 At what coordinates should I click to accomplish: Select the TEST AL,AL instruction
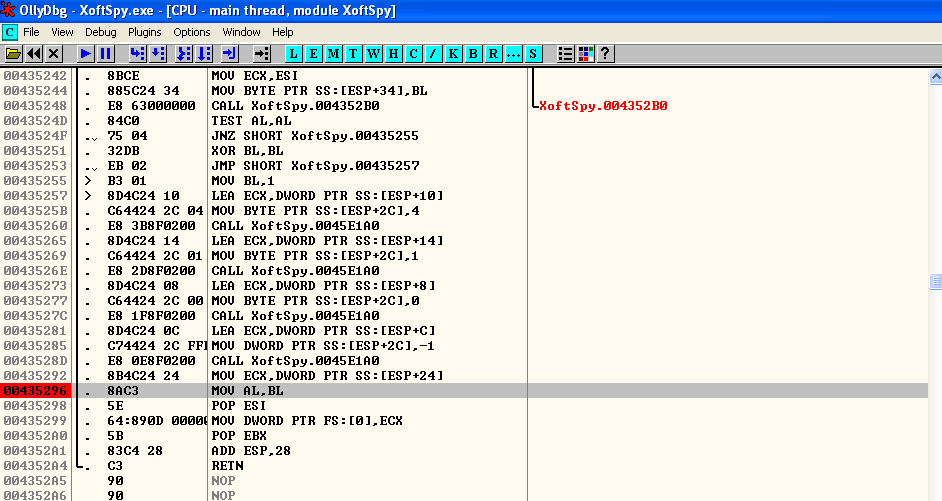coord(251,121)
